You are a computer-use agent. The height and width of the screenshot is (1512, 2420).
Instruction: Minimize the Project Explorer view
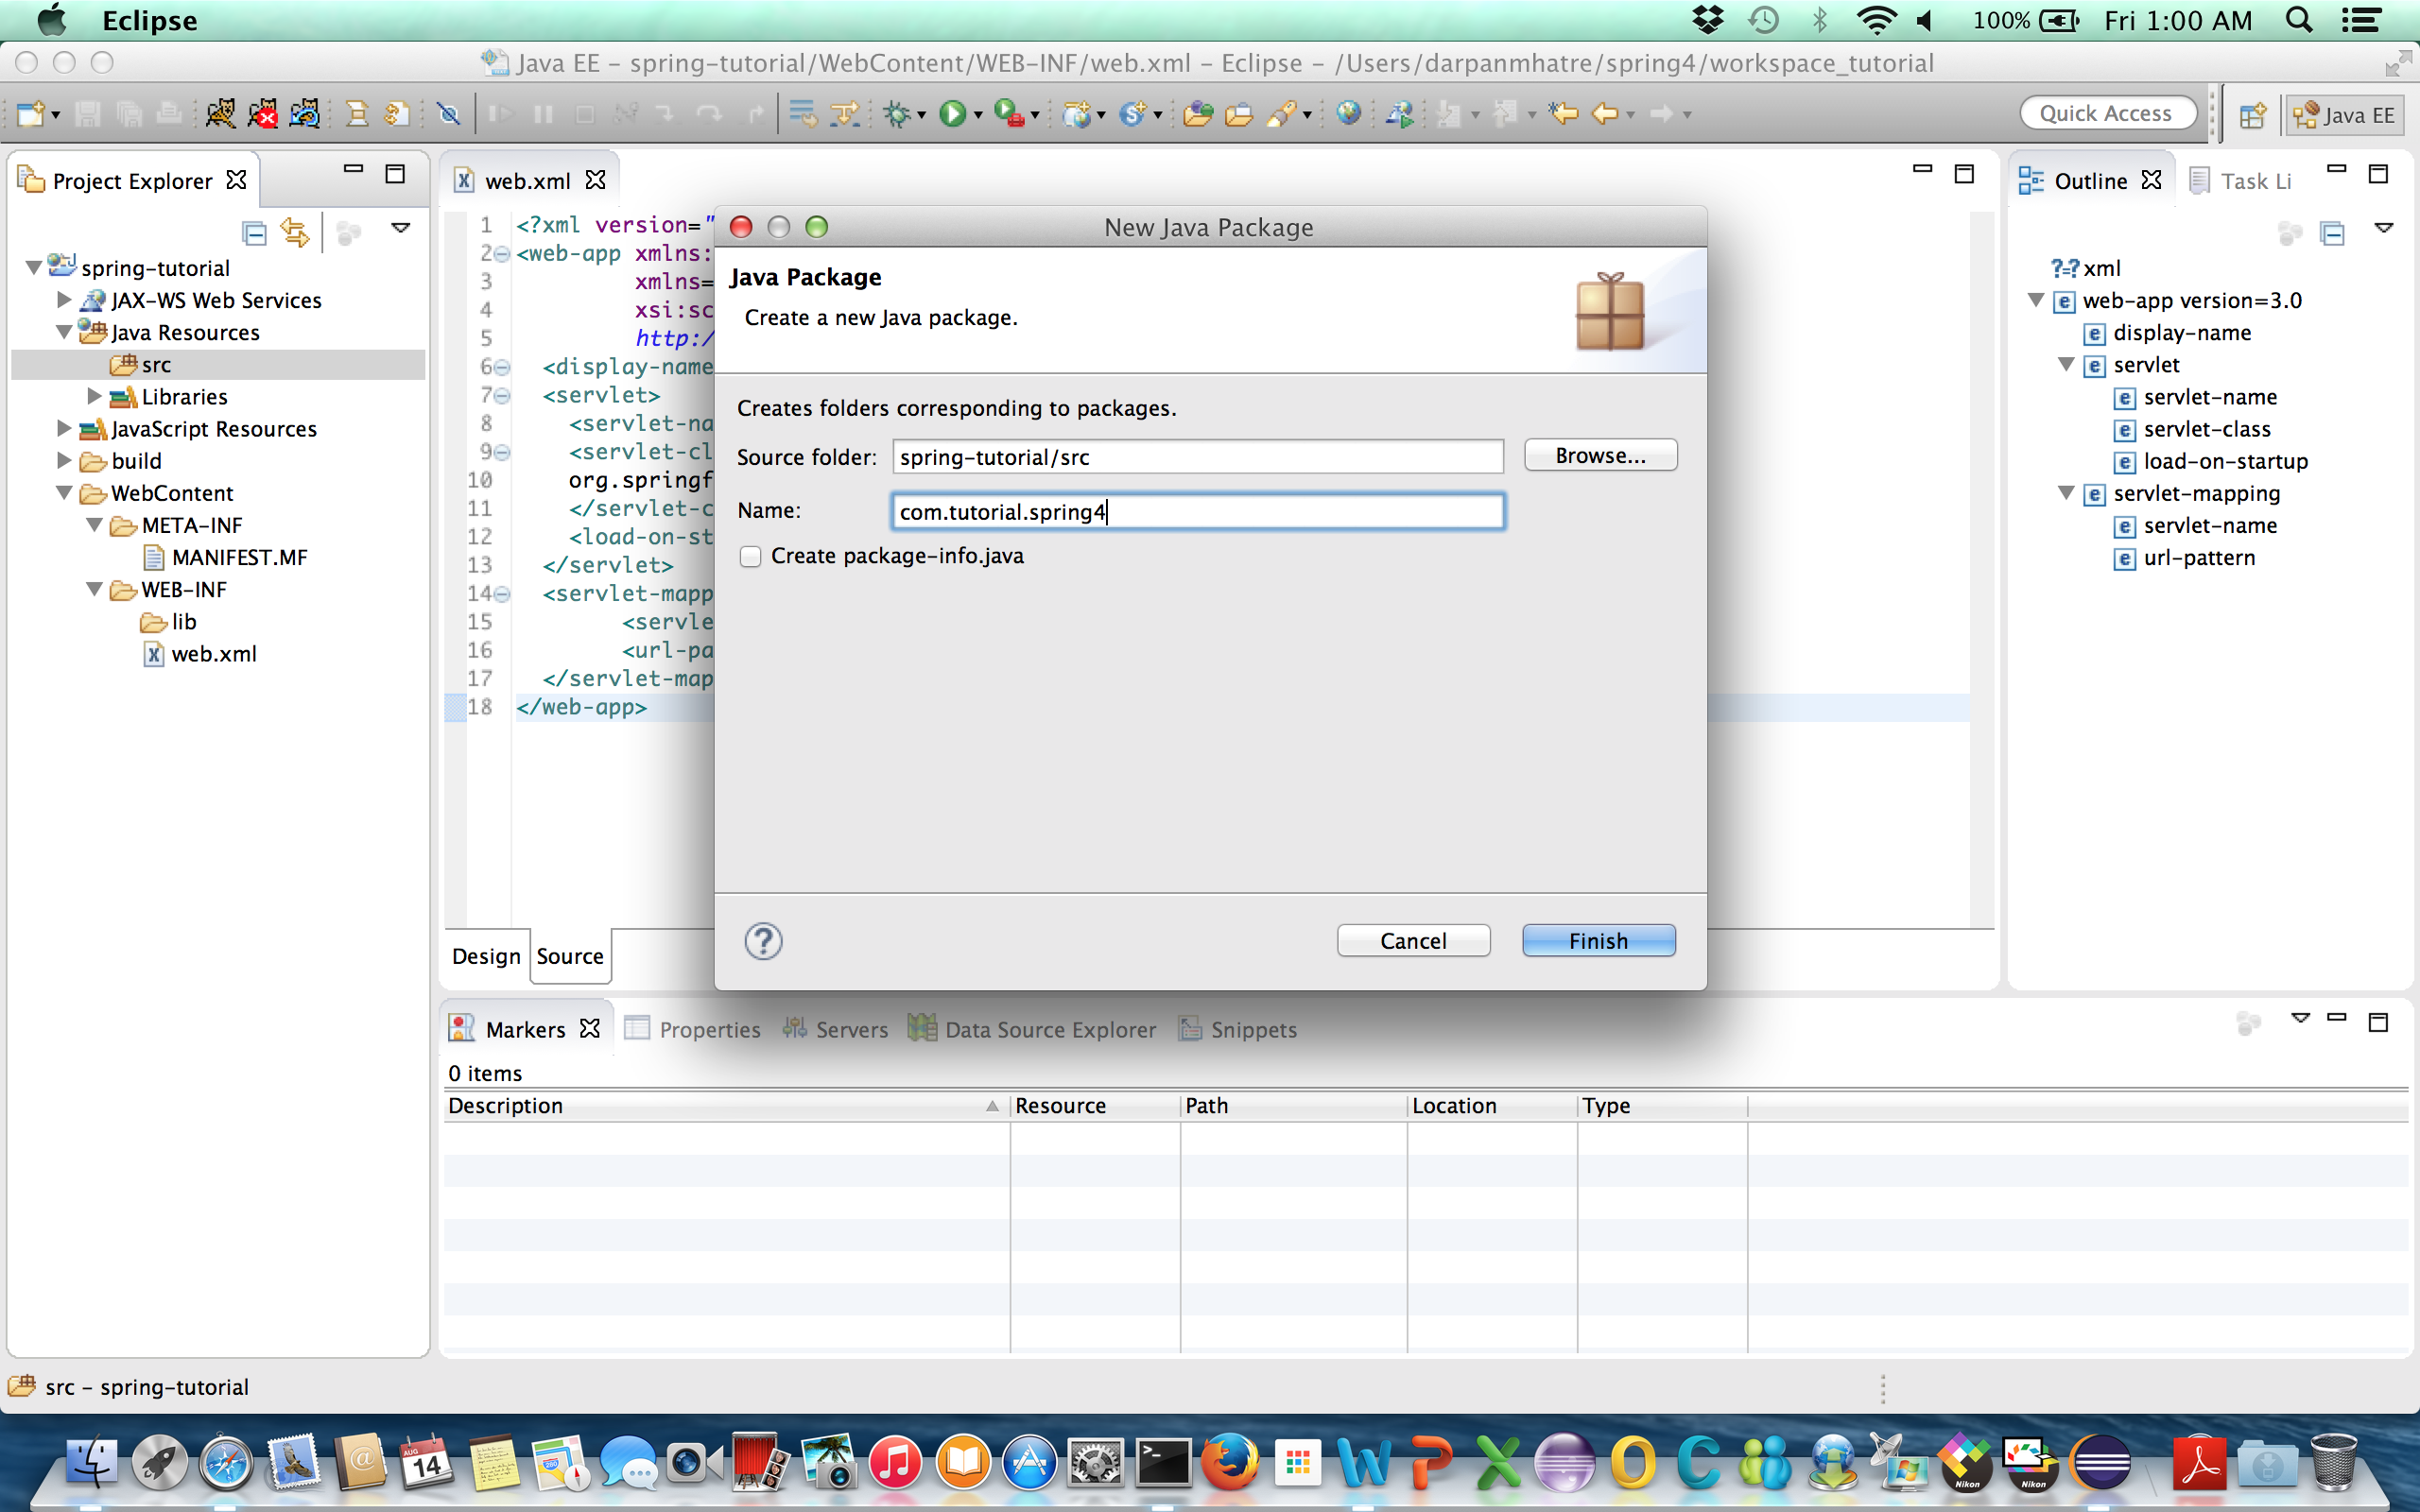pyautogui.click(x=353, y=170)
